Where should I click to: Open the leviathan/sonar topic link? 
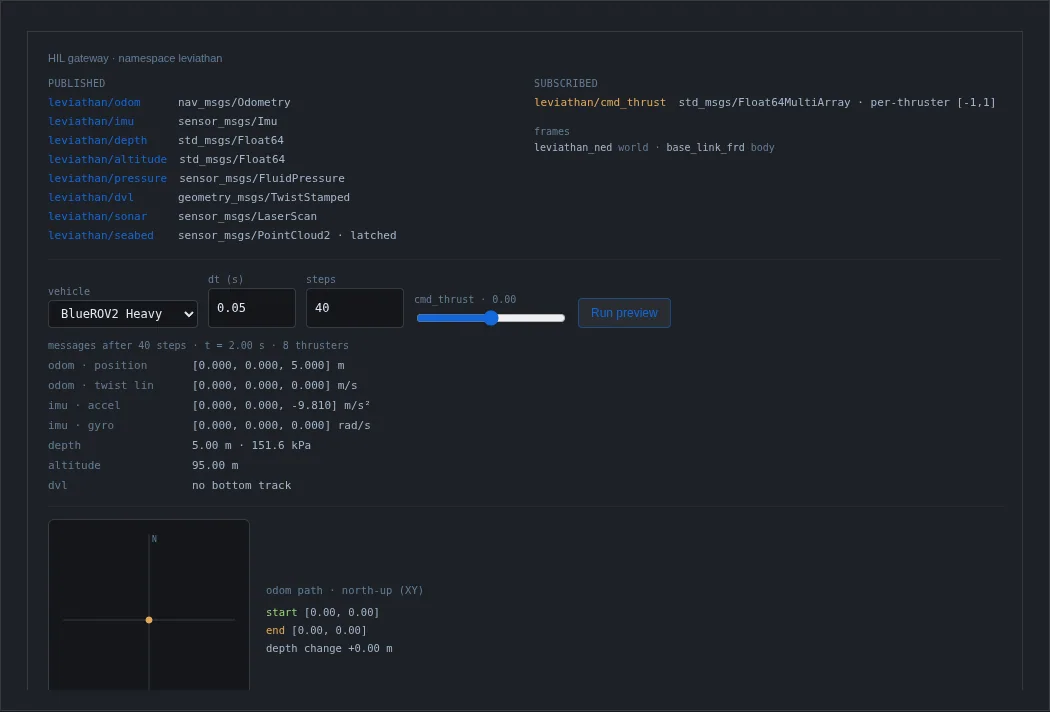(98, 216)
